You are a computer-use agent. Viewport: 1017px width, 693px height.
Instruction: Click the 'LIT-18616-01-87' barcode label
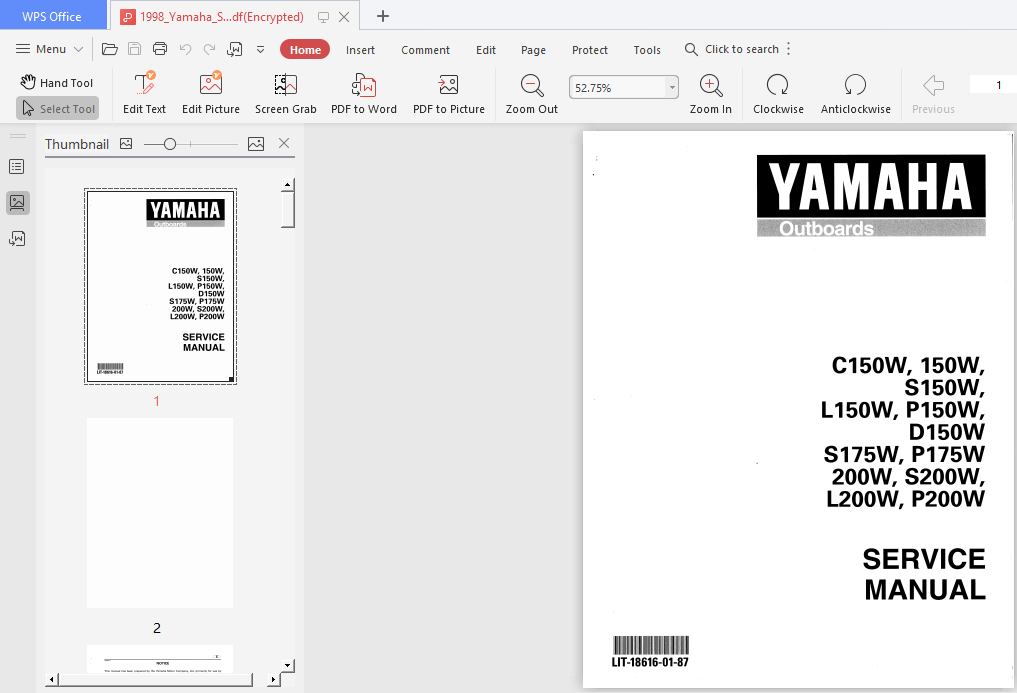(x=650, y=663)
